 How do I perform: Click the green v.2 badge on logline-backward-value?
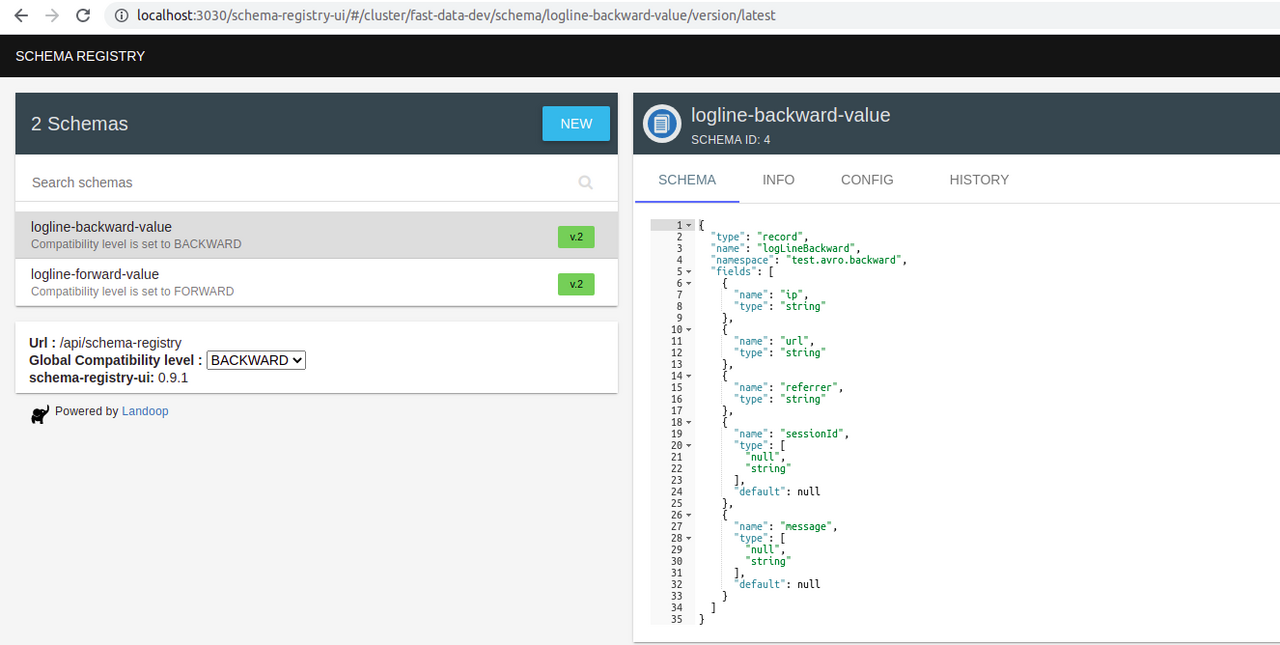tap(576, 236)
